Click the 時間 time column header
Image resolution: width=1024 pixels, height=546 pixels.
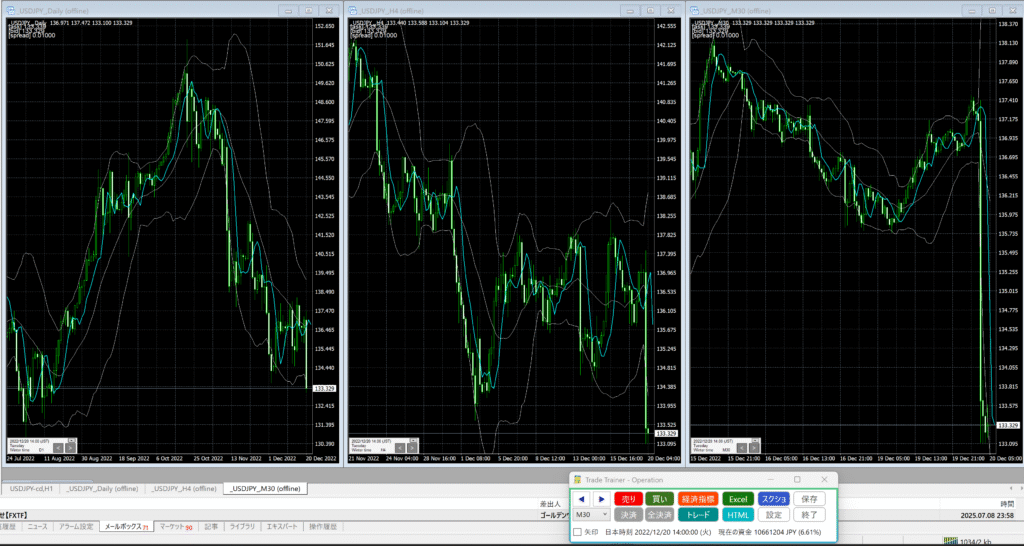point(1008,504)
